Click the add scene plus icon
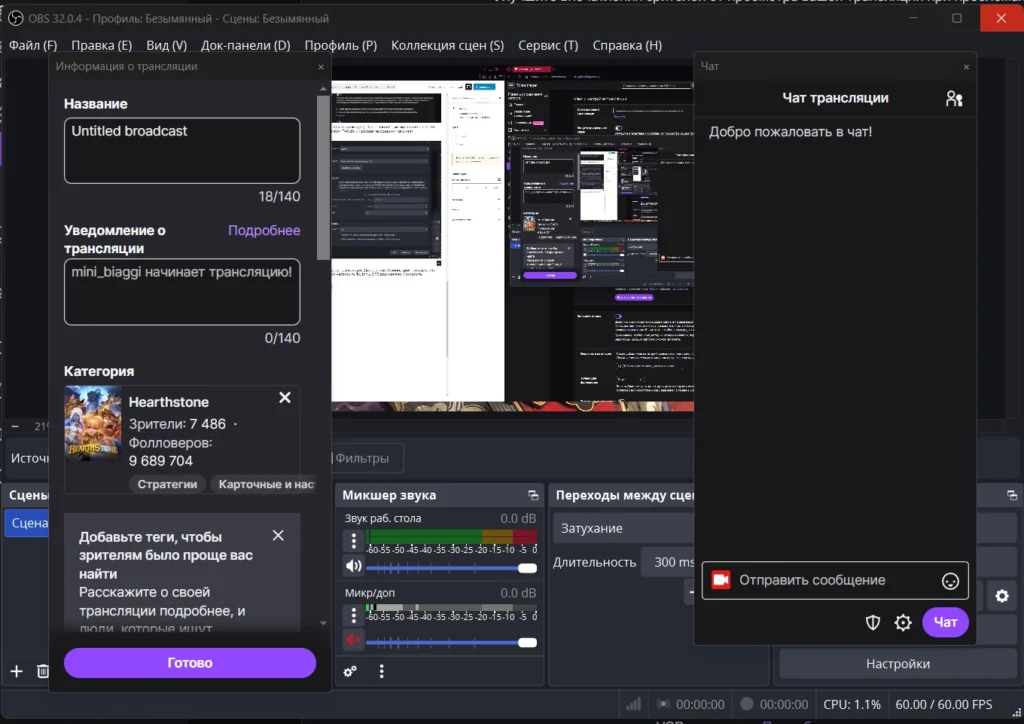1024x724 pixels. point(16,671)
